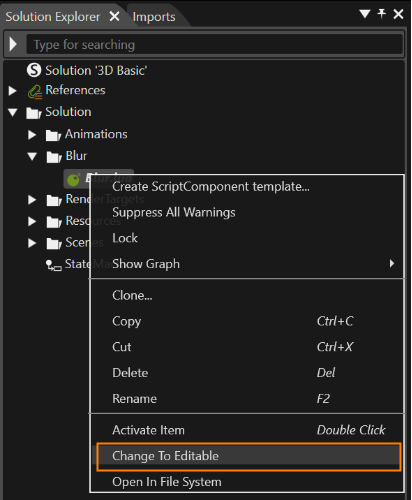Pin the Solution Explorer panel
Viewport: 412px width, 500px height.
pos(381,14)
